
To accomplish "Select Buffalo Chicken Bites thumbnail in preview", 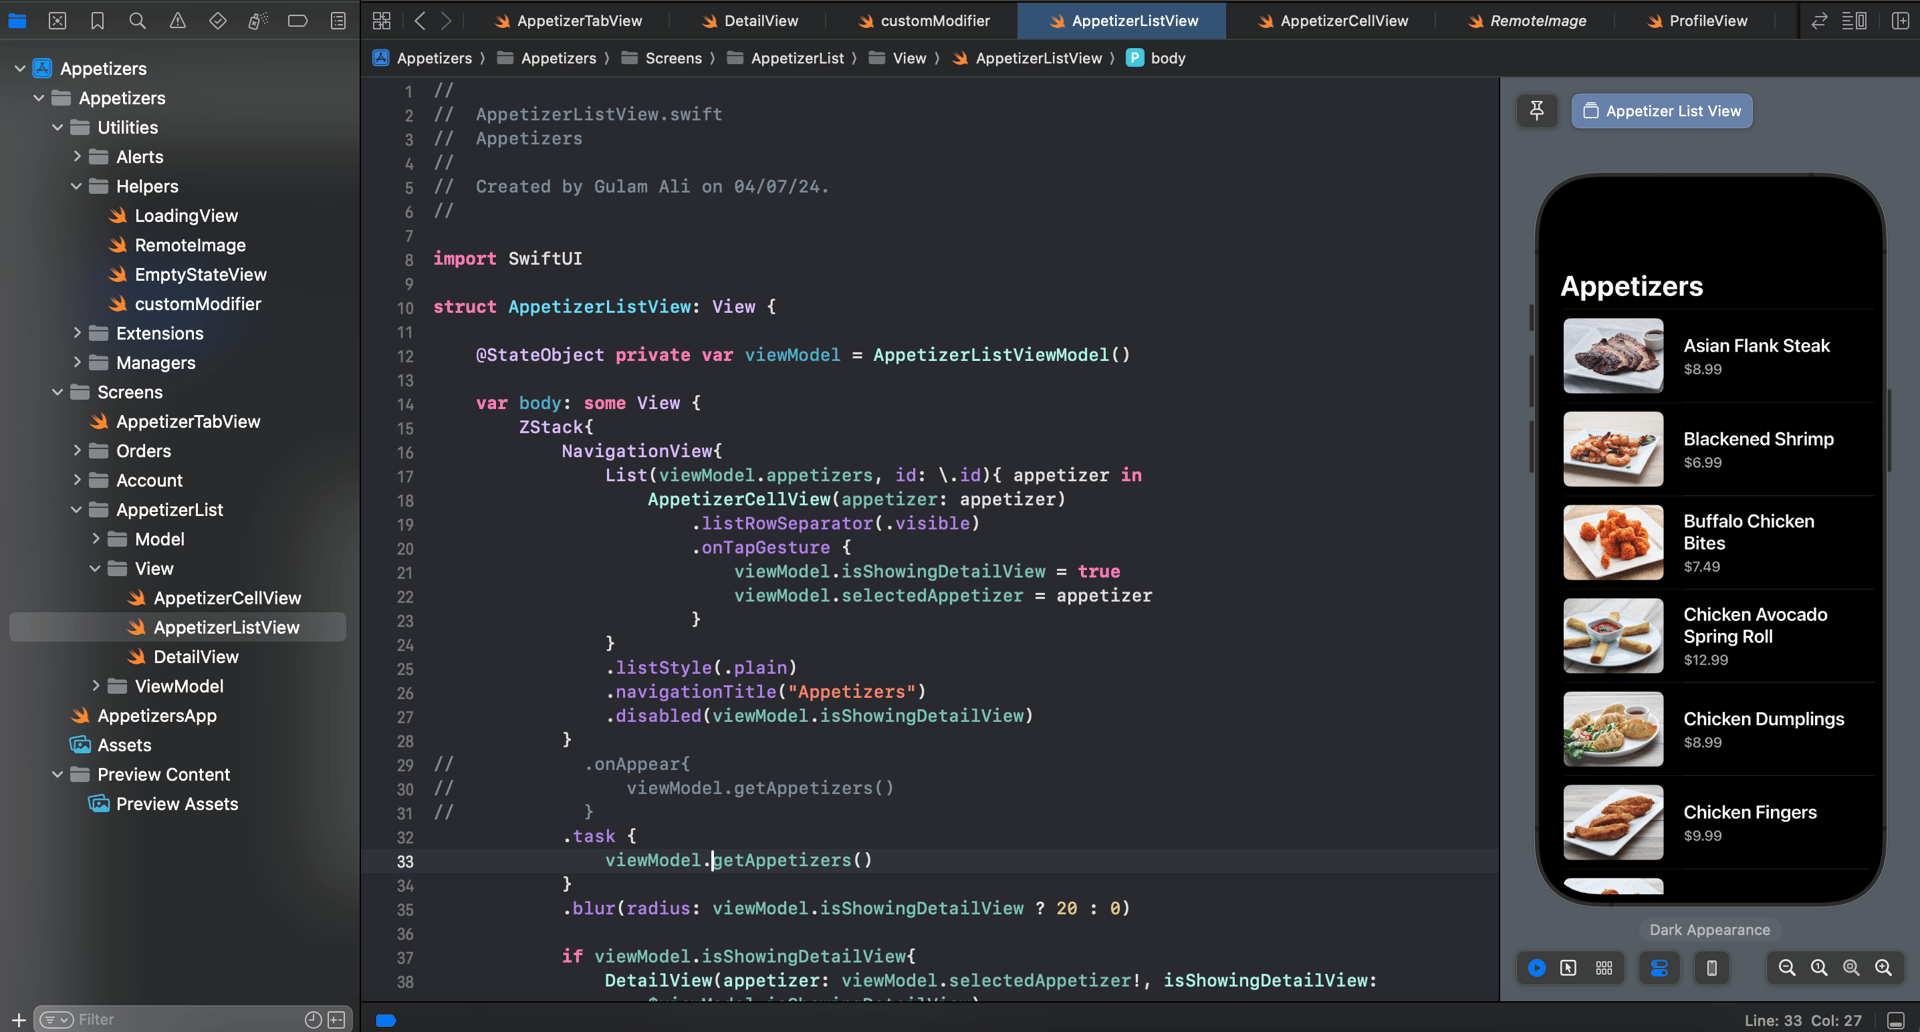I will point(1613,542).
